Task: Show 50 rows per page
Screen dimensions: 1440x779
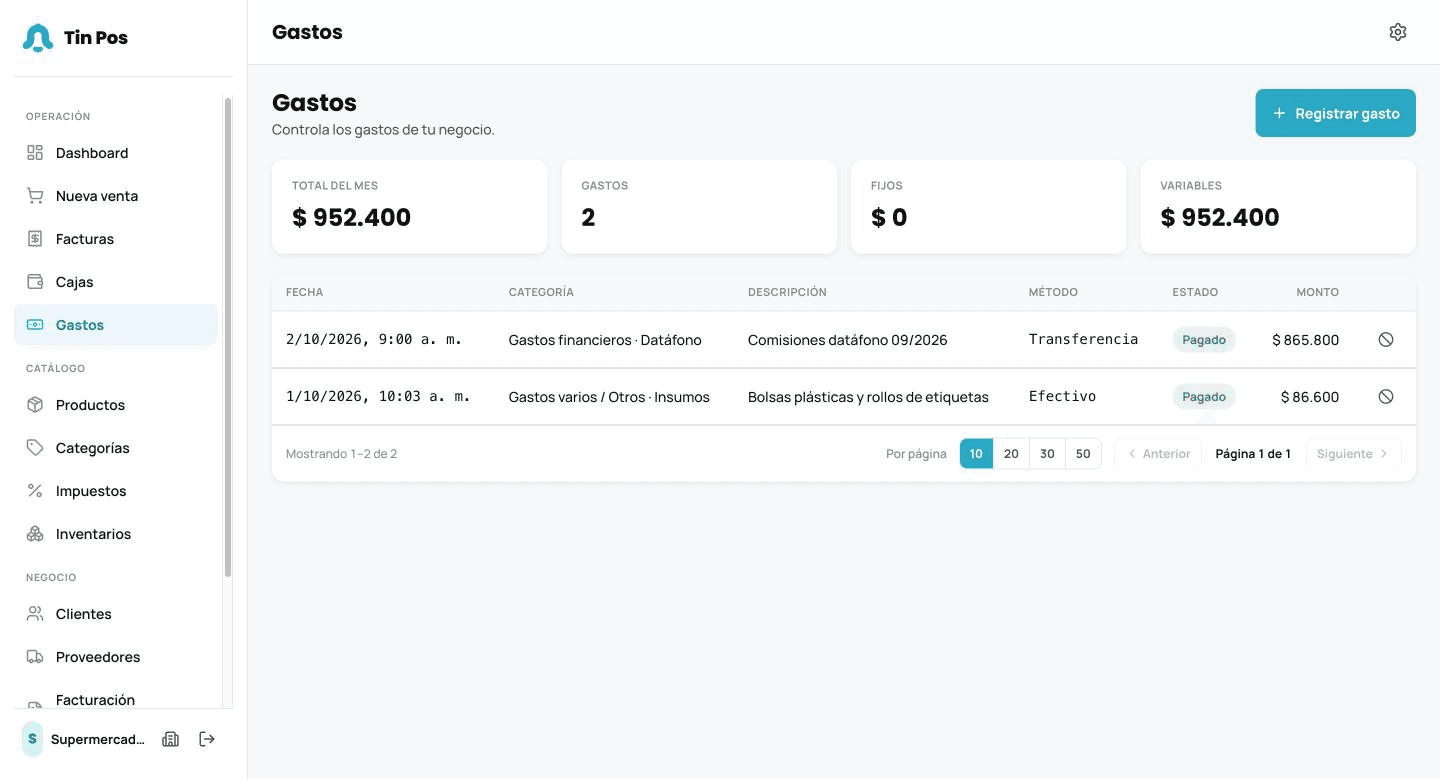Action: pyautogui.click(x=1083, y=454)
